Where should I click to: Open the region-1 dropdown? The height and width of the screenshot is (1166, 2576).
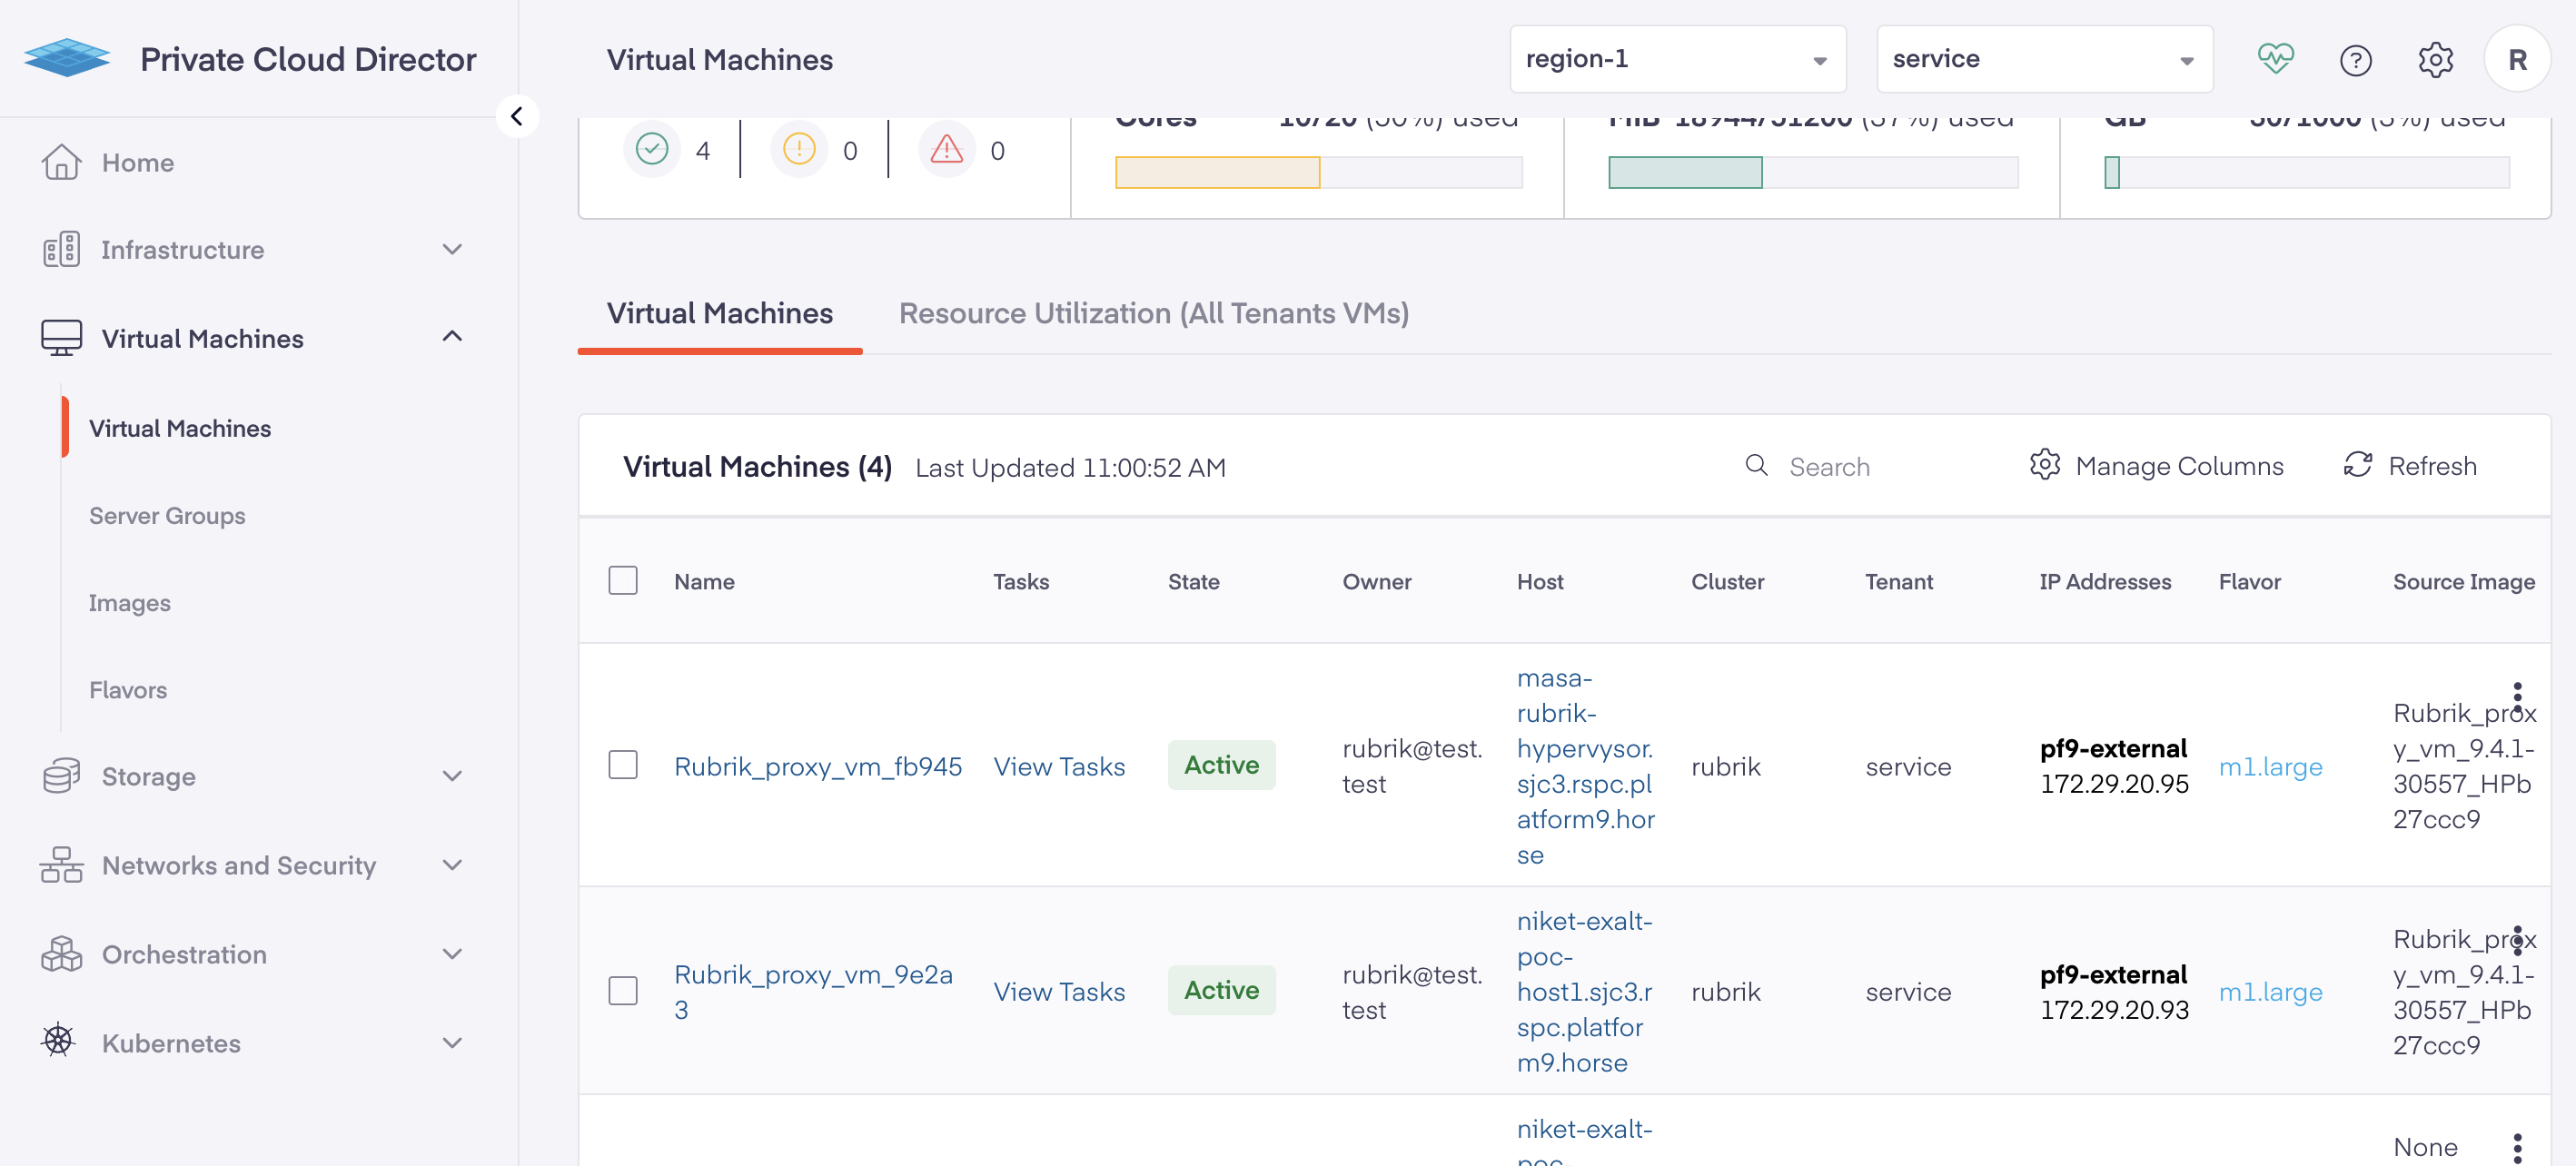1677,60
